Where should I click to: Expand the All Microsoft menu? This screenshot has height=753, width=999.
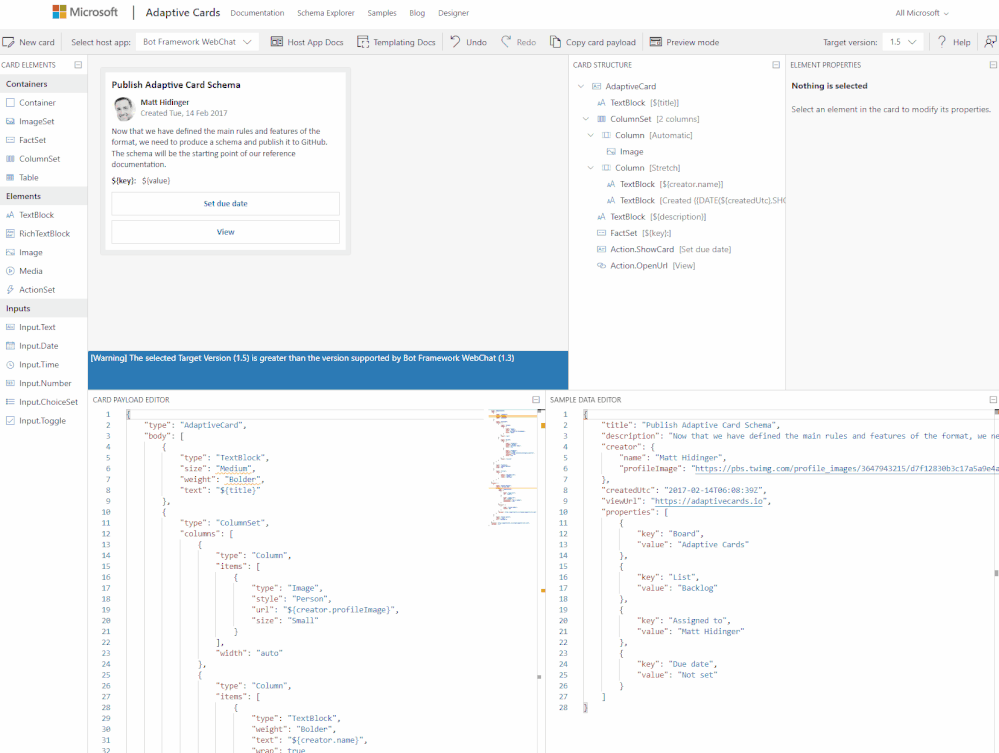[922, 13]
